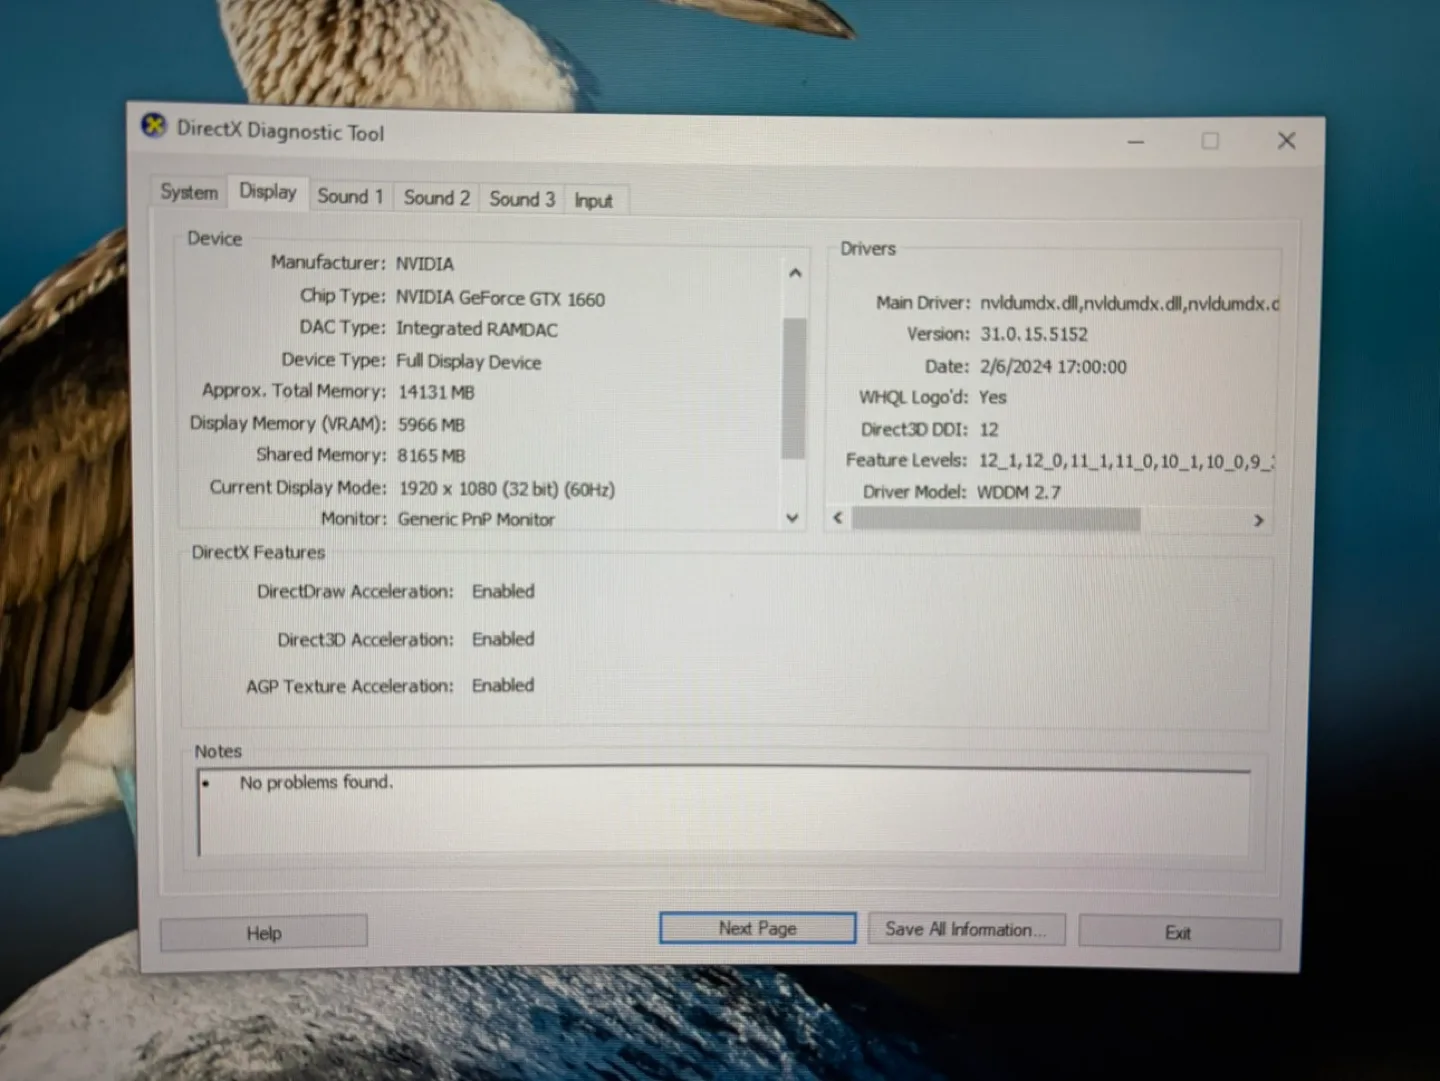The image size is (1440, 1081).
Task: Open the Sound 3 tab
Action: point(521,199)
